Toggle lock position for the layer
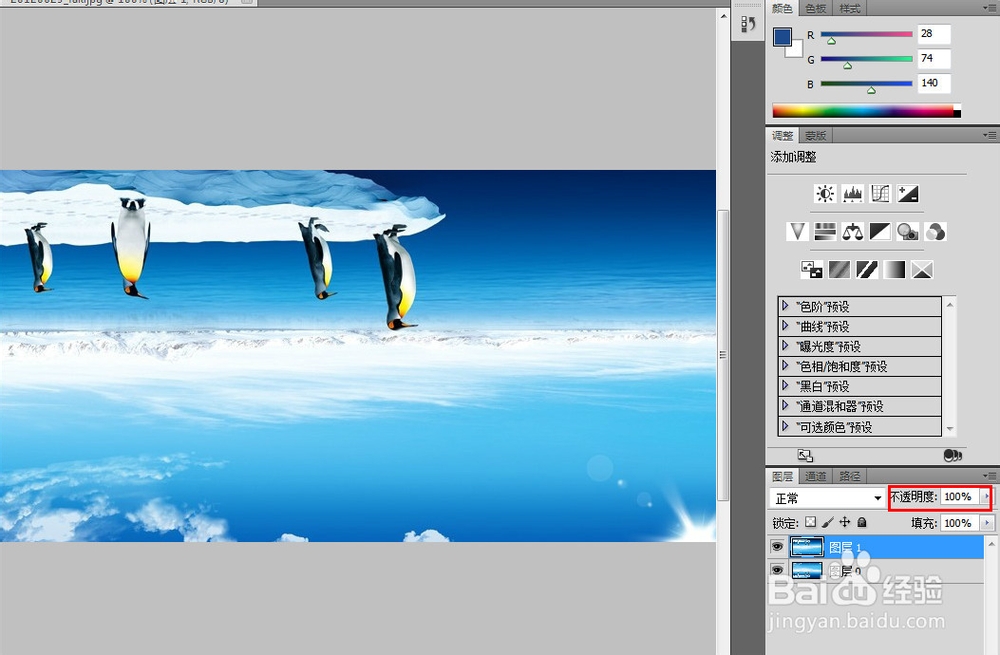This screenshot has height=655, width=1000. [x=844, y=522]
